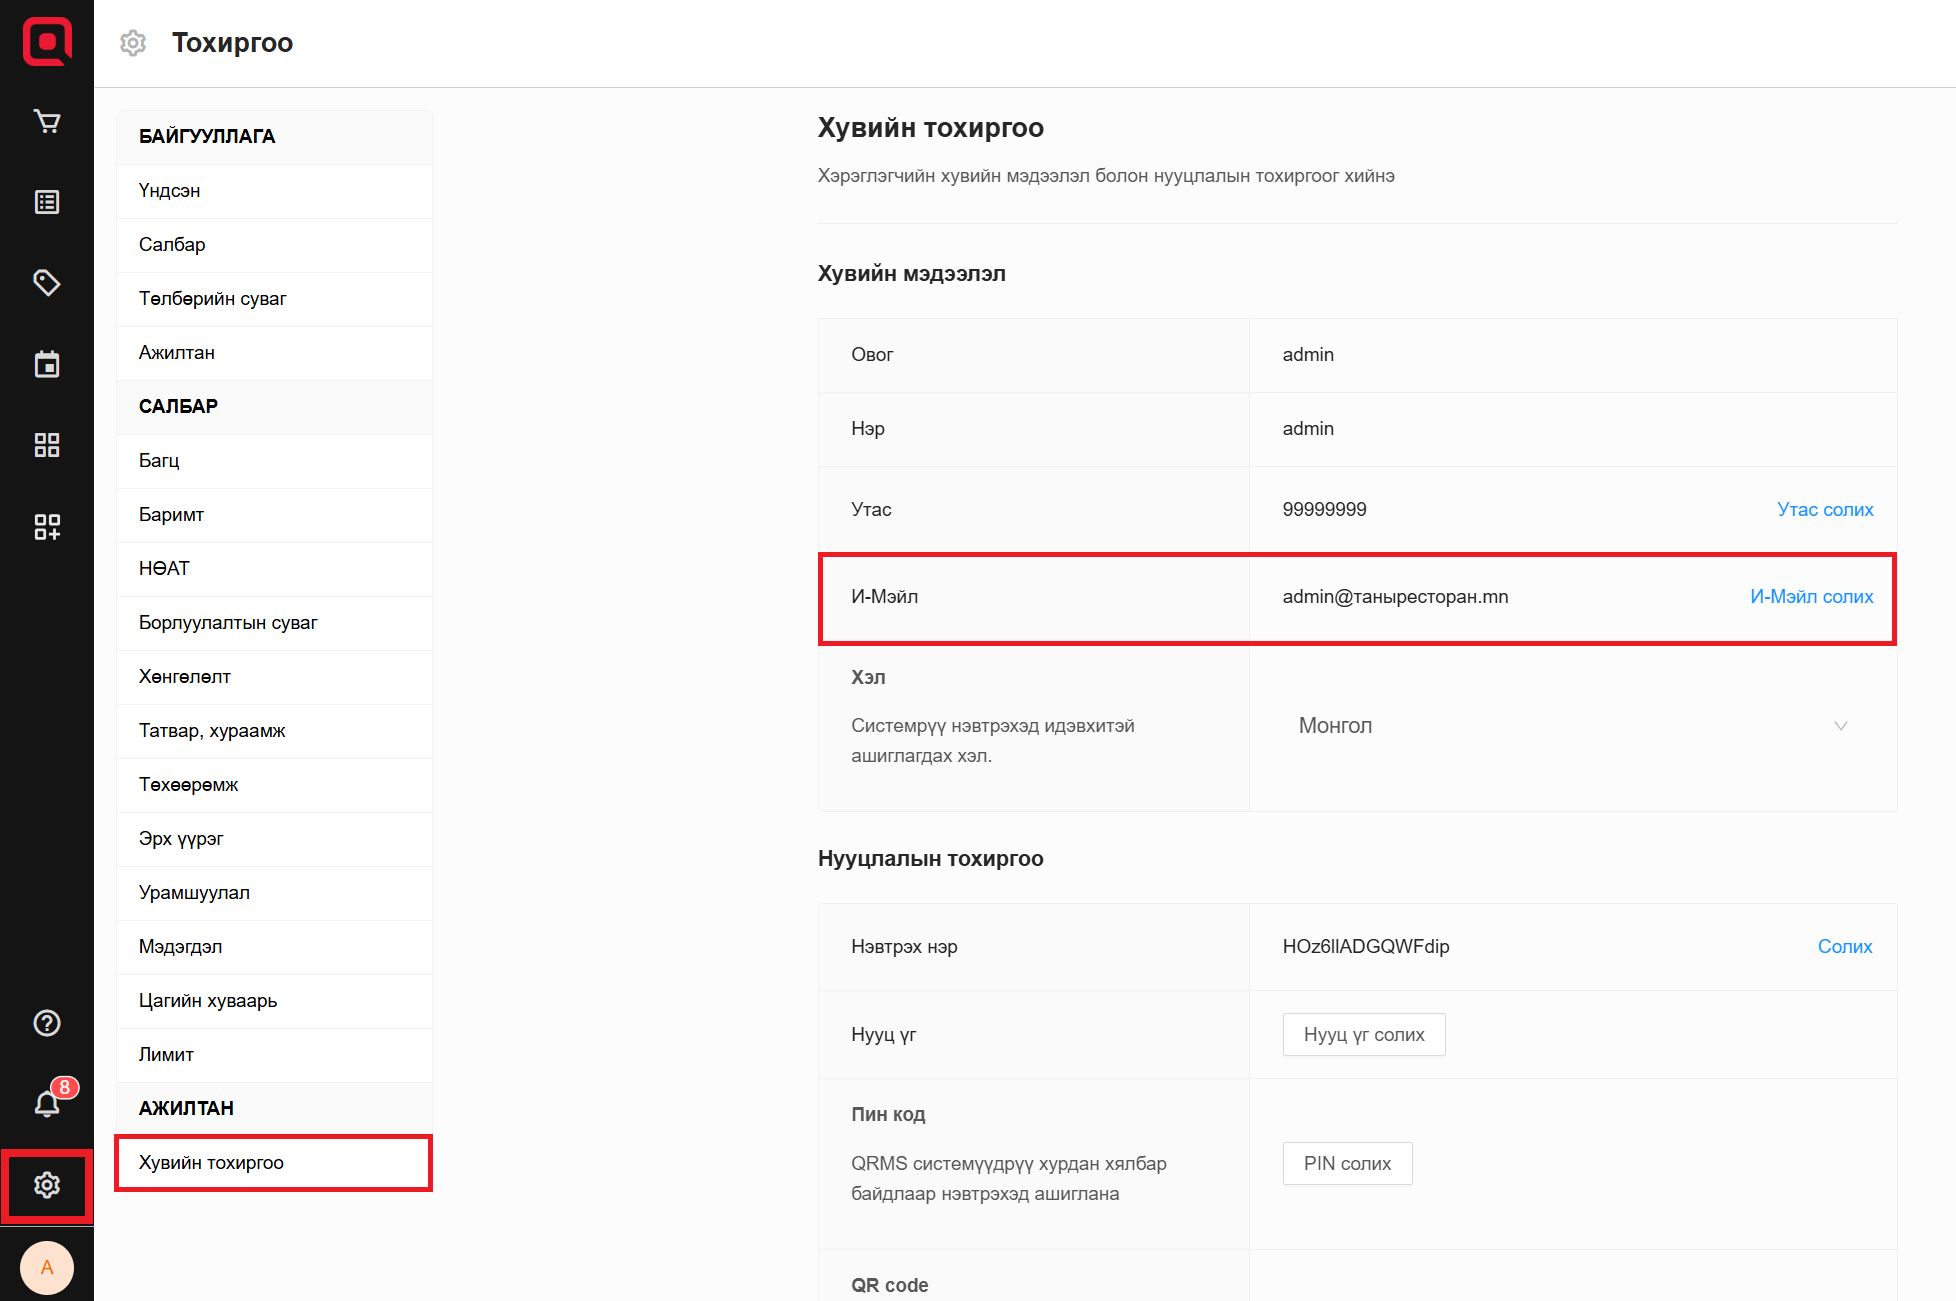Click the language dropdown chevron arrow
The image size is (1956, 1301).
[x=1840, y=726]
